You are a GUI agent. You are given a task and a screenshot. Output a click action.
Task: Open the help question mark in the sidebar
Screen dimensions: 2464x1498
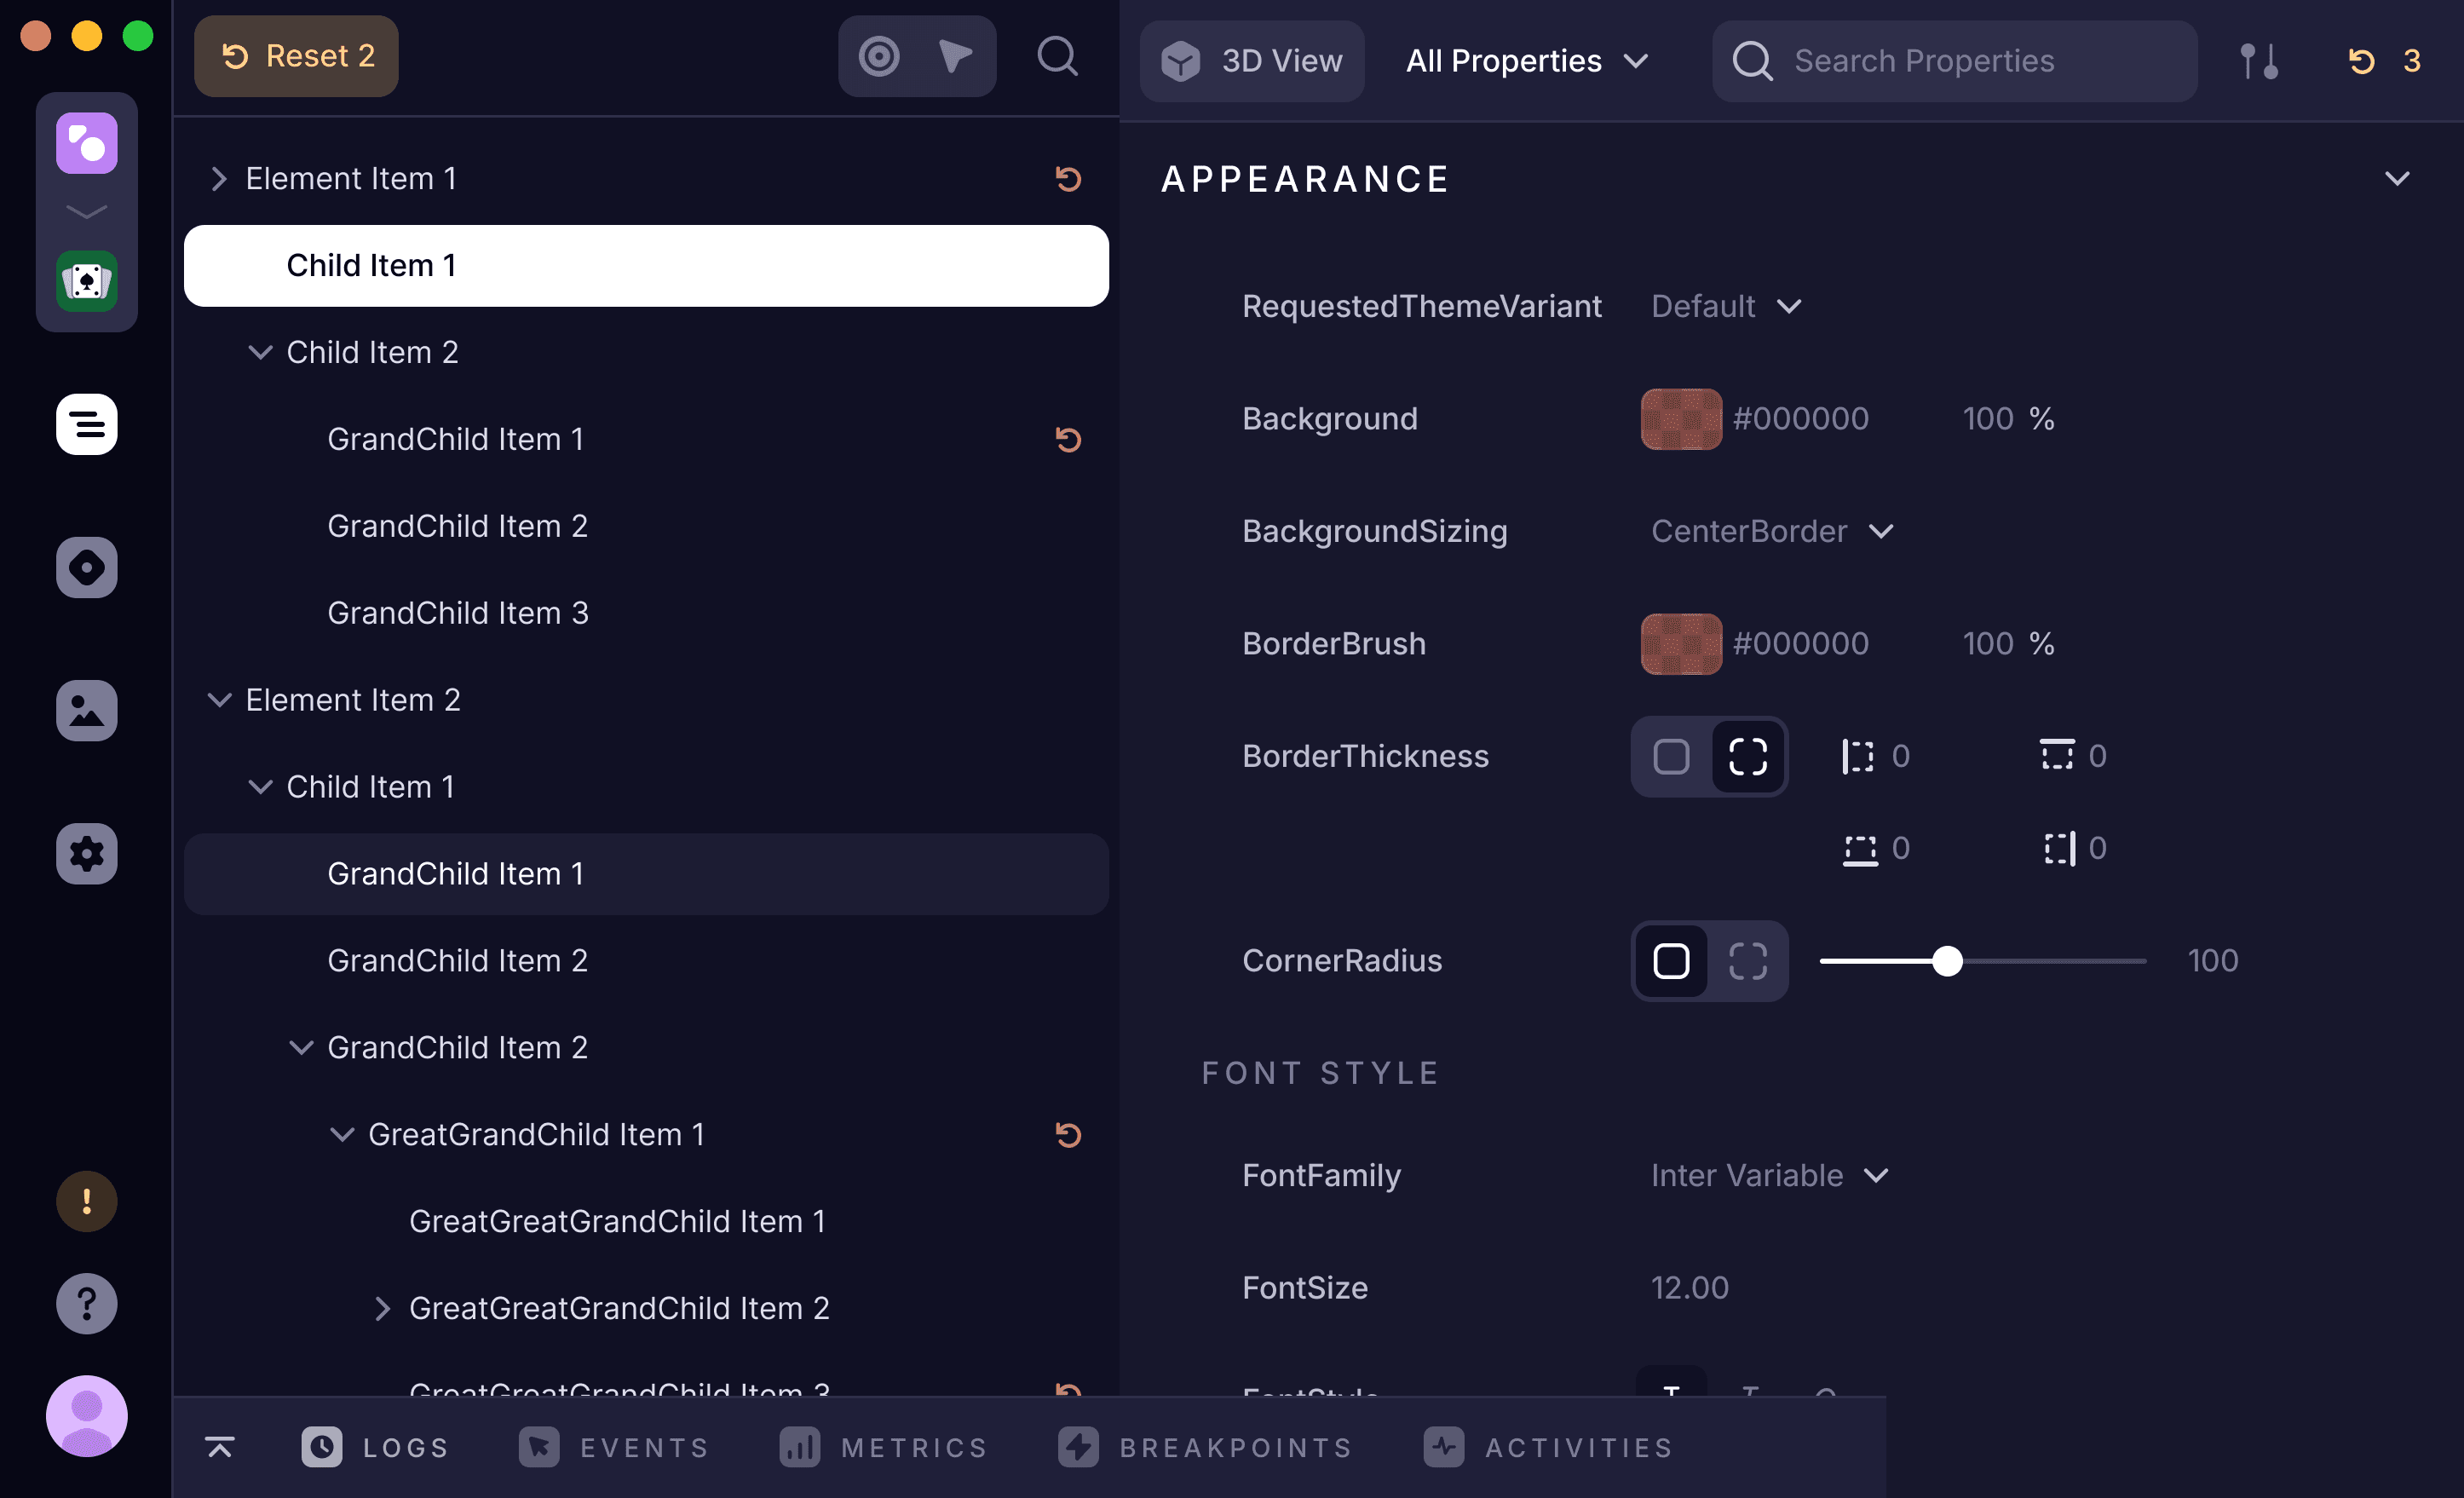pos(86,1303)
